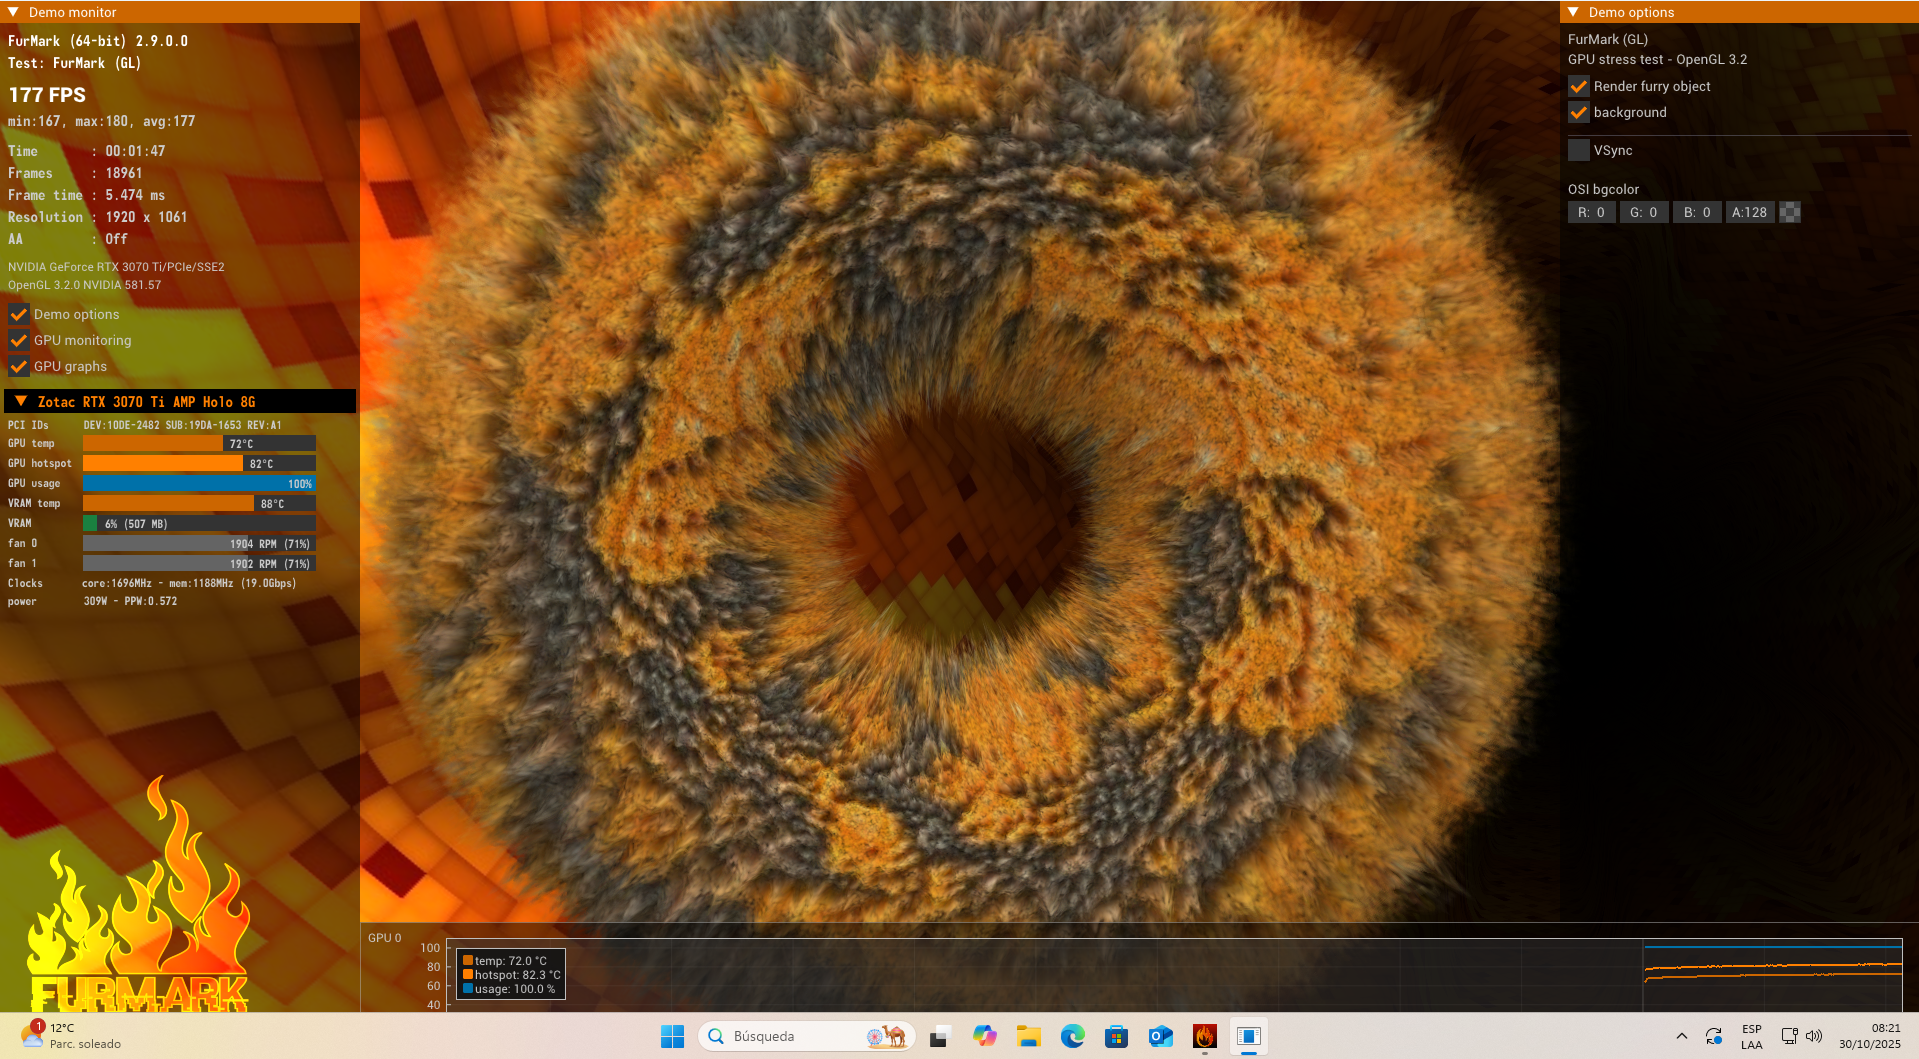Toggle the GPU graphs checkbox
The height and width of the screenshot is (1059, 1919).
[x=19, y=366]
